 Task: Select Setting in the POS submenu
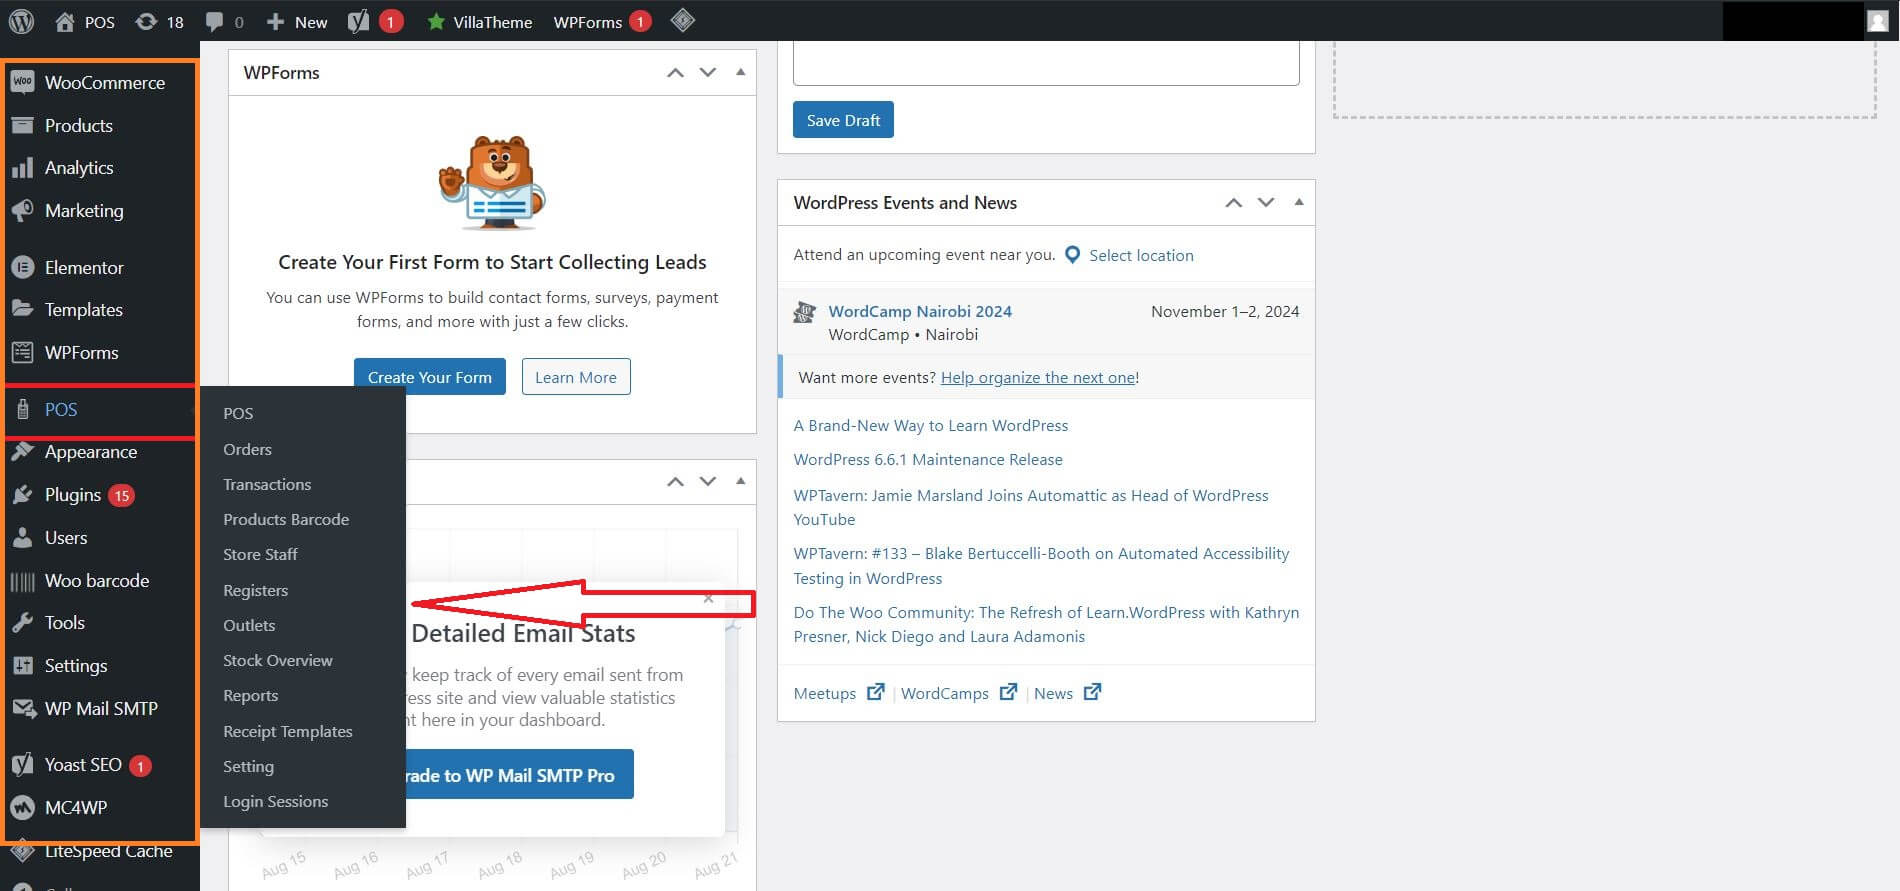point(248,766)
